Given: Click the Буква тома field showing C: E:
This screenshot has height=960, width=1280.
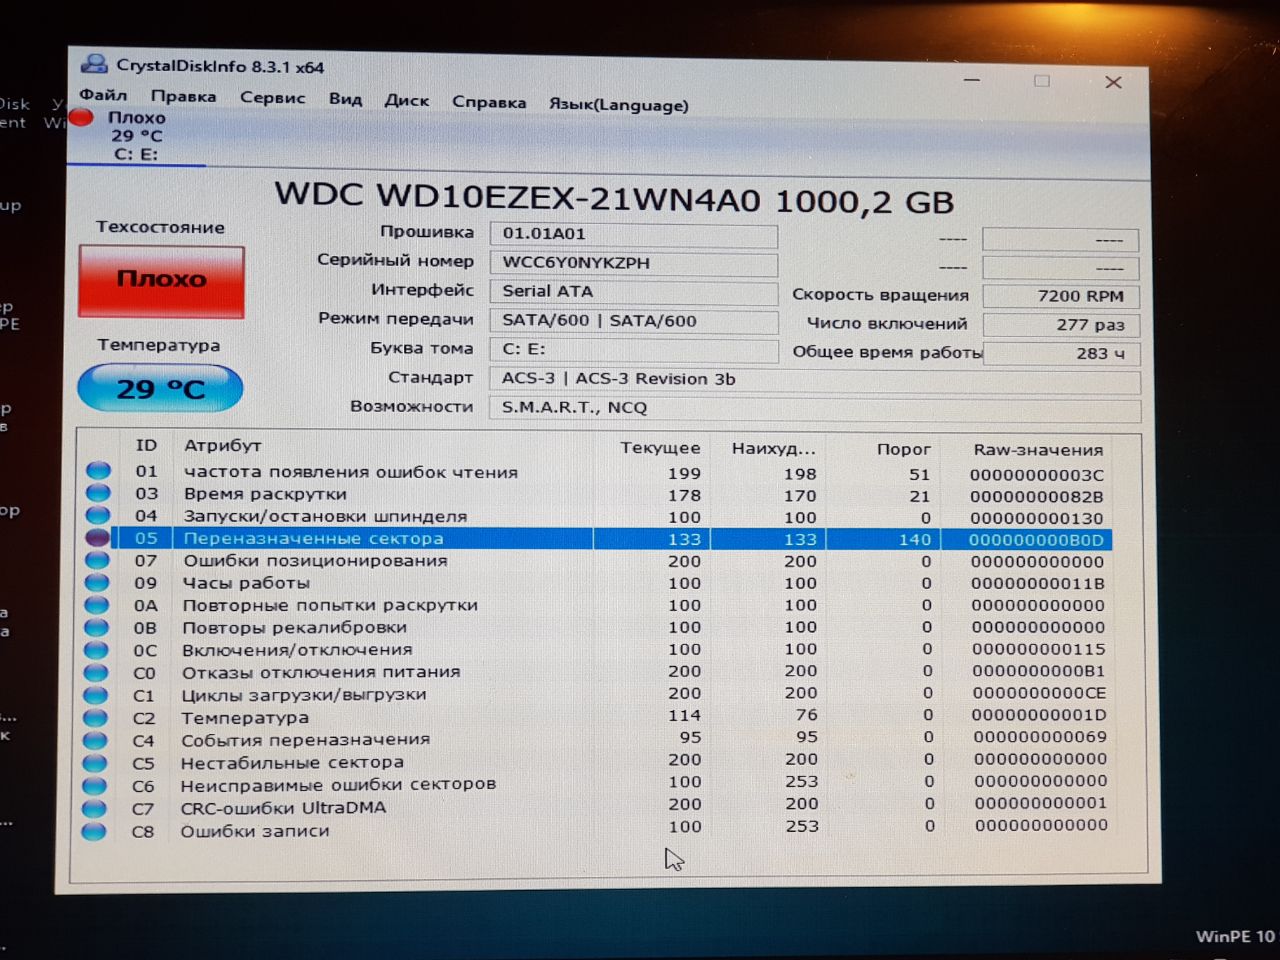Looking at the screenshot, I should tap(633, 350).
